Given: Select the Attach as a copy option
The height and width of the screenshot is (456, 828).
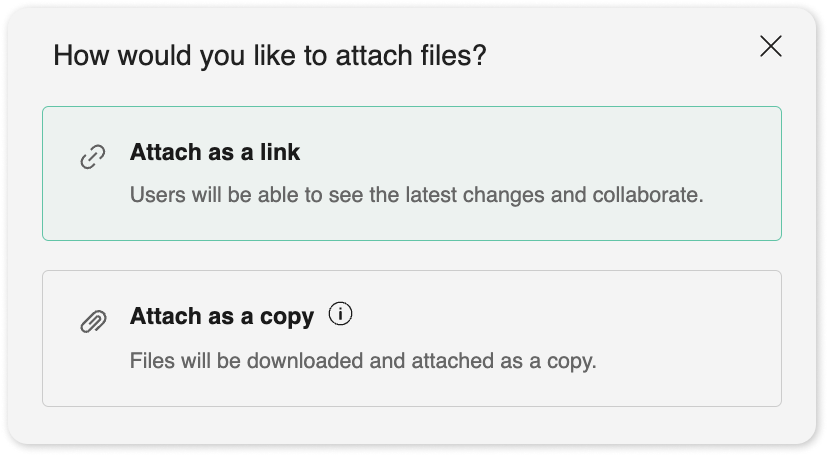Looking at the screenshot, I should coord(411,338).
